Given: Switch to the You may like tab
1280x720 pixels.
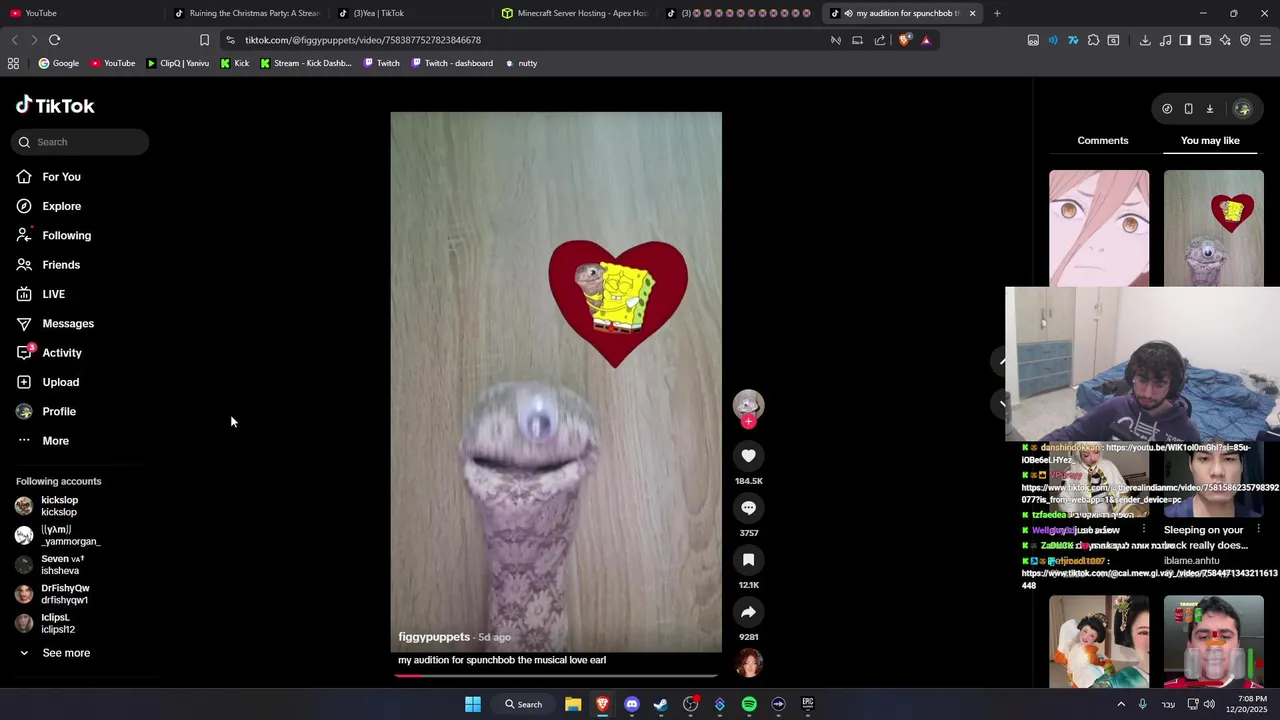Looking at the screenshot, I should (1210, 141).
